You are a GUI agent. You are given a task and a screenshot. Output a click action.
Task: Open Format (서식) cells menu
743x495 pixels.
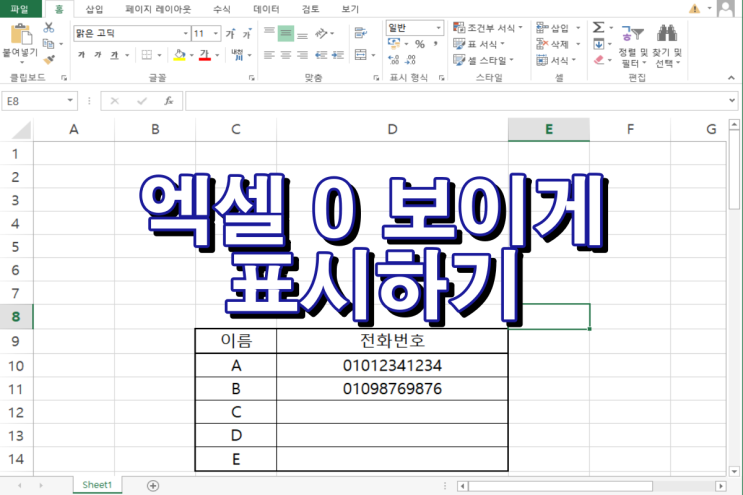[x=556, y=60]
